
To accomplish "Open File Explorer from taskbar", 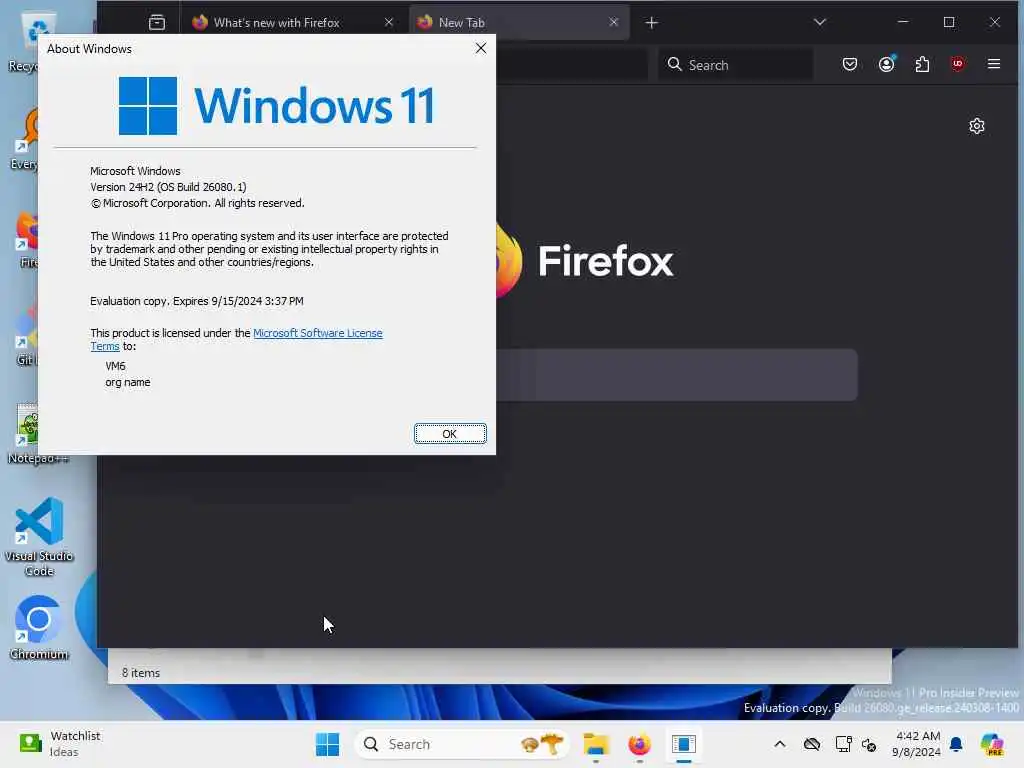I will [596, 744].
